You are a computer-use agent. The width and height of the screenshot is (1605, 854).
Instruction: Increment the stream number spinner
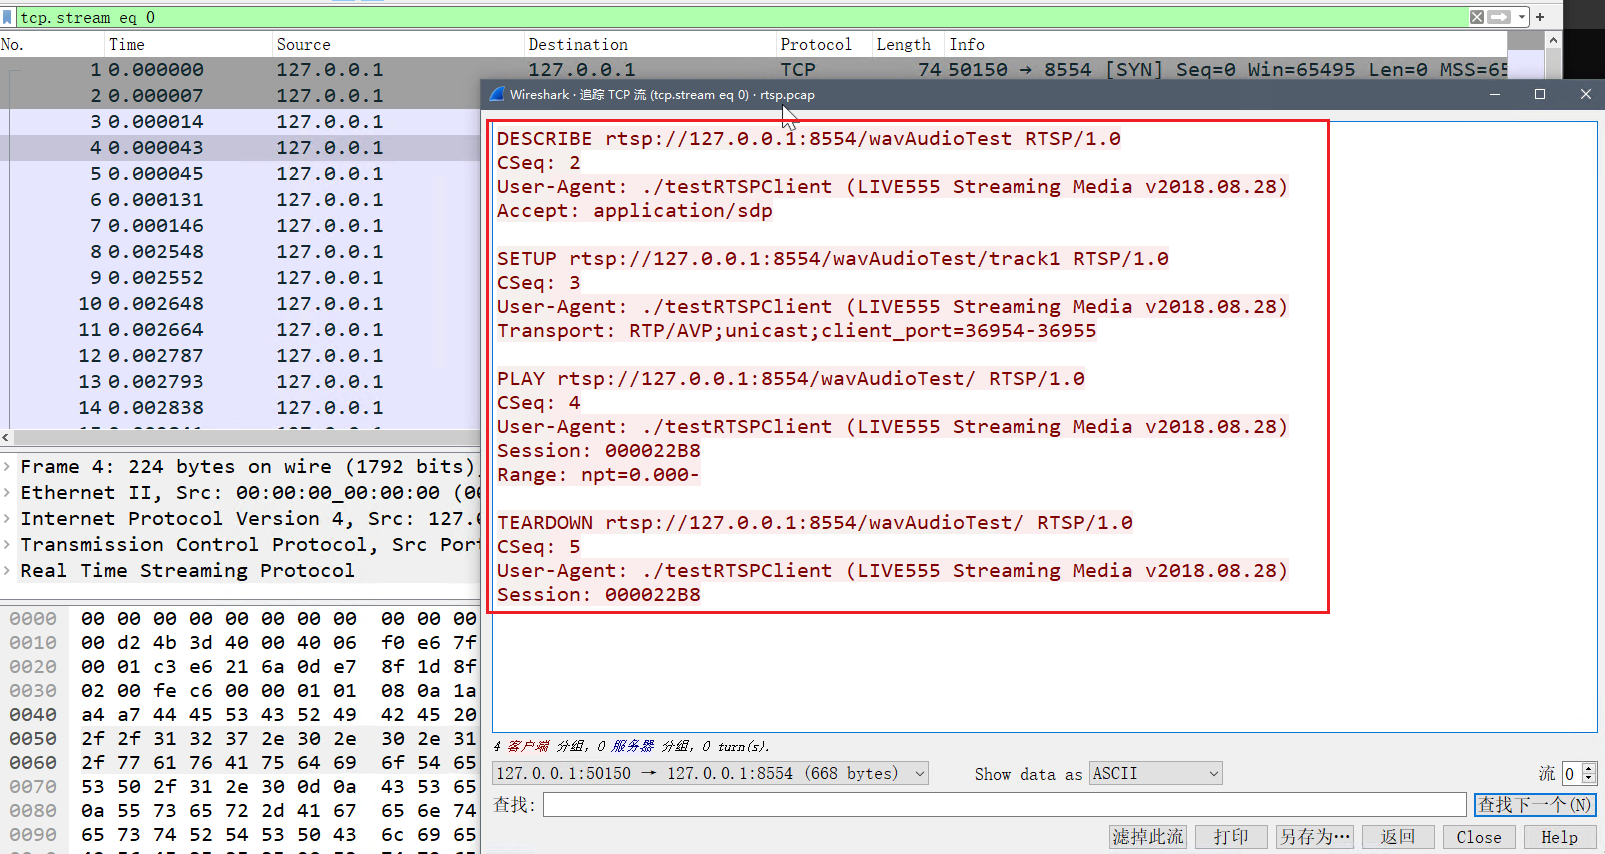pyautogui.click(x=1589, y=767)
